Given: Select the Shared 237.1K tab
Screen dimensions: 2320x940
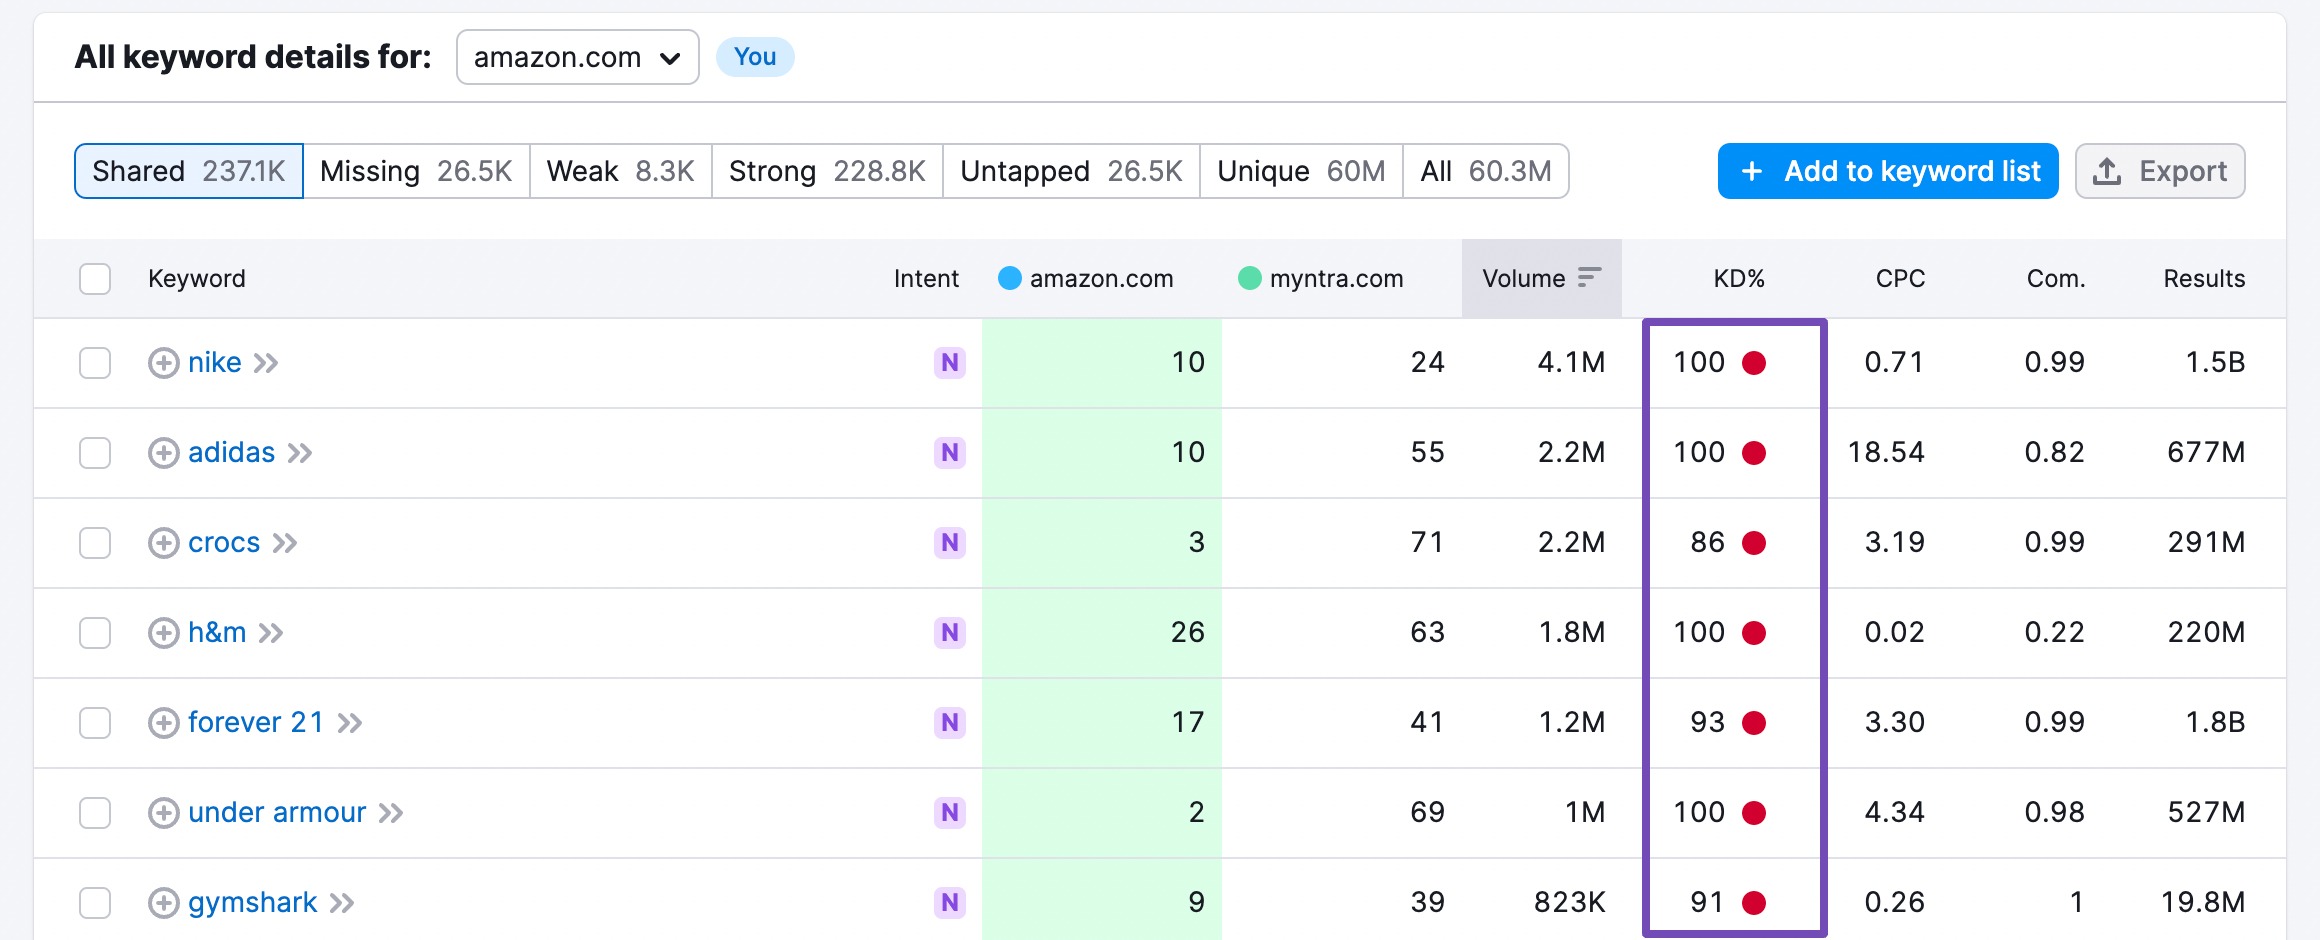Looking at the screenshot, I should coord(189,171).
